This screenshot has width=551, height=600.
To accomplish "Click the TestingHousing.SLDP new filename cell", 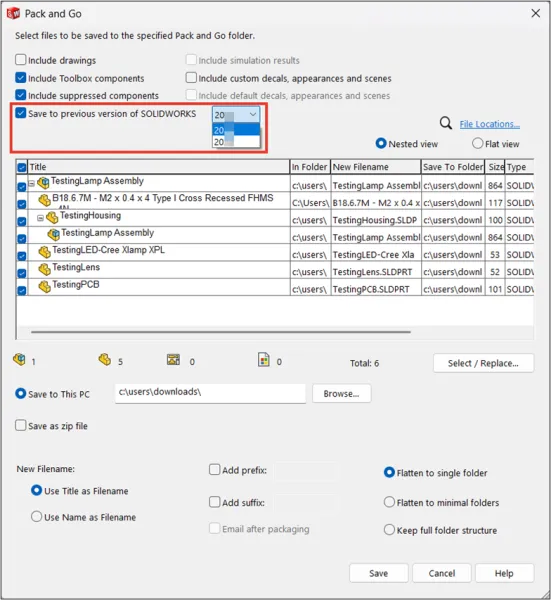I will click(x=375, y=220).
